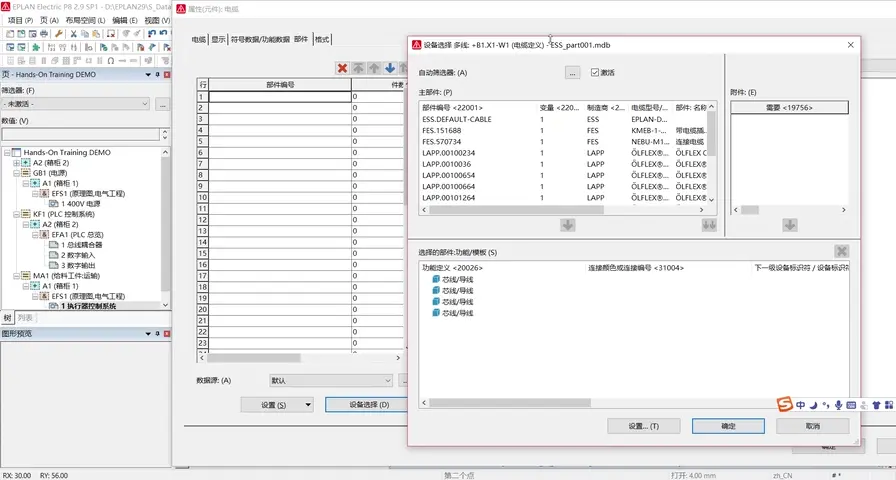
Task: Open the 编辑 (E) menu
Action: [125, 20]
